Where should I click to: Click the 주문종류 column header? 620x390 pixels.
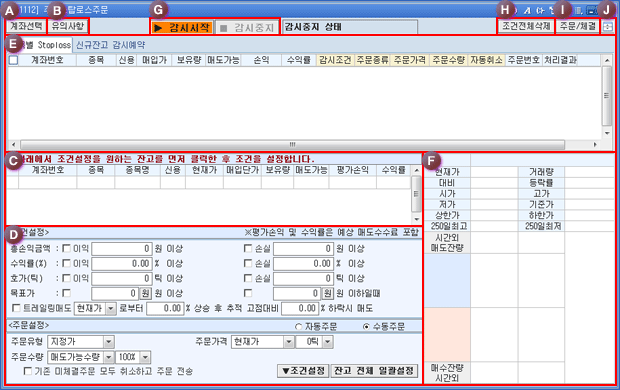click(372, 60)
